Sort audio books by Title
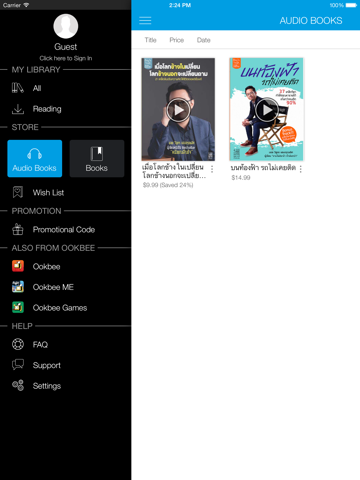360x480 pixels. tap(151, 40)
